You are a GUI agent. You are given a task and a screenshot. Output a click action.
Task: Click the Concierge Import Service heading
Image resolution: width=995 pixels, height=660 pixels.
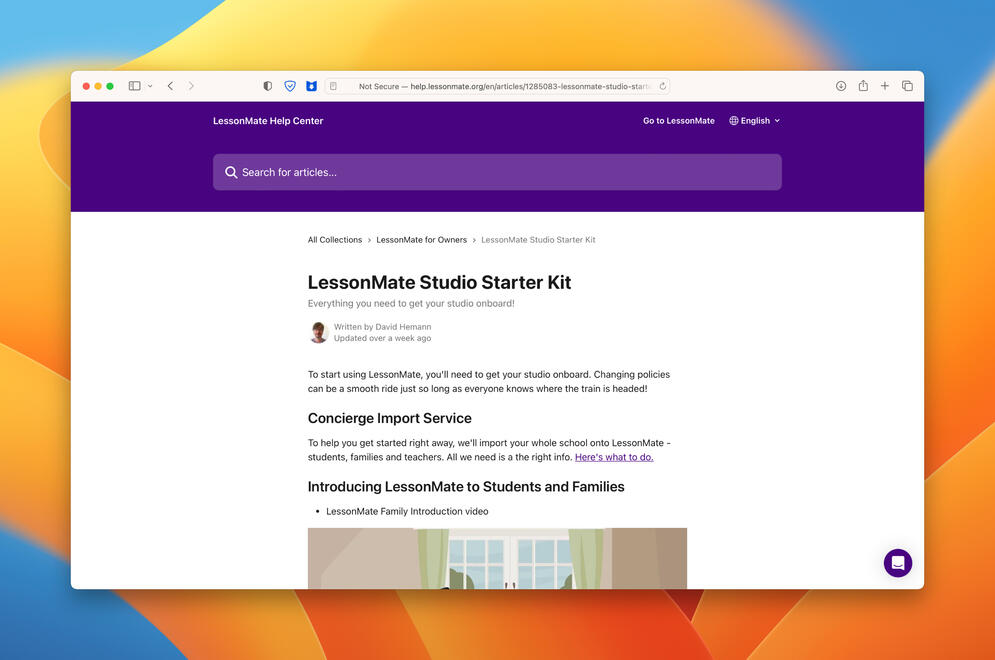[x=390, y=418]
